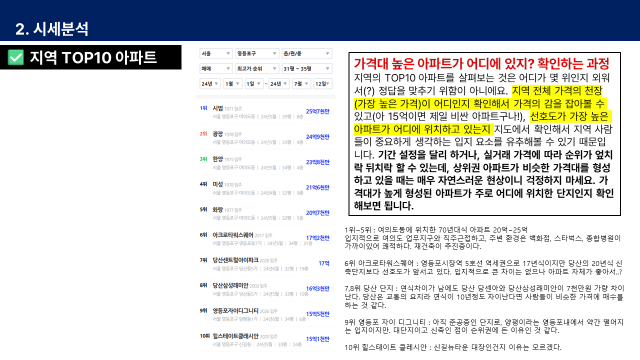Open the 서울 city dropdown
Image resolution: width=640 pixels, height=360 pixels.
(216, 53)
